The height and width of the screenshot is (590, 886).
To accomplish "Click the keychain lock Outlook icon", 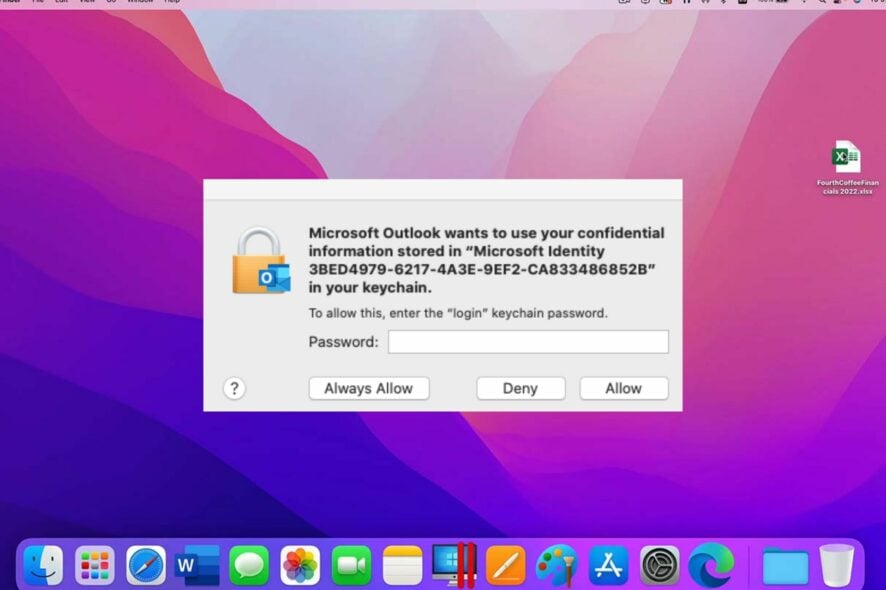I will [x=261, y=261].
